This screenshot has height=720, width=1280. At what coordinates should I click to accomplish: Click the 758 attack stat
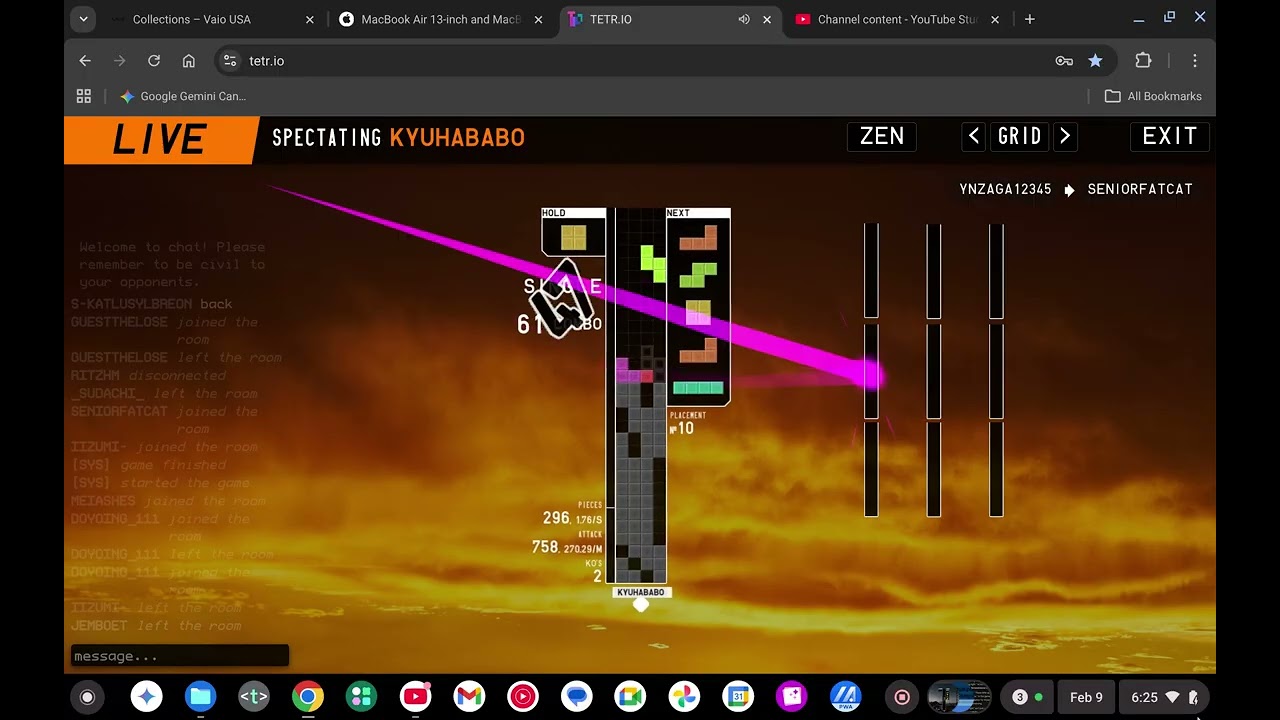pos(567,545)
